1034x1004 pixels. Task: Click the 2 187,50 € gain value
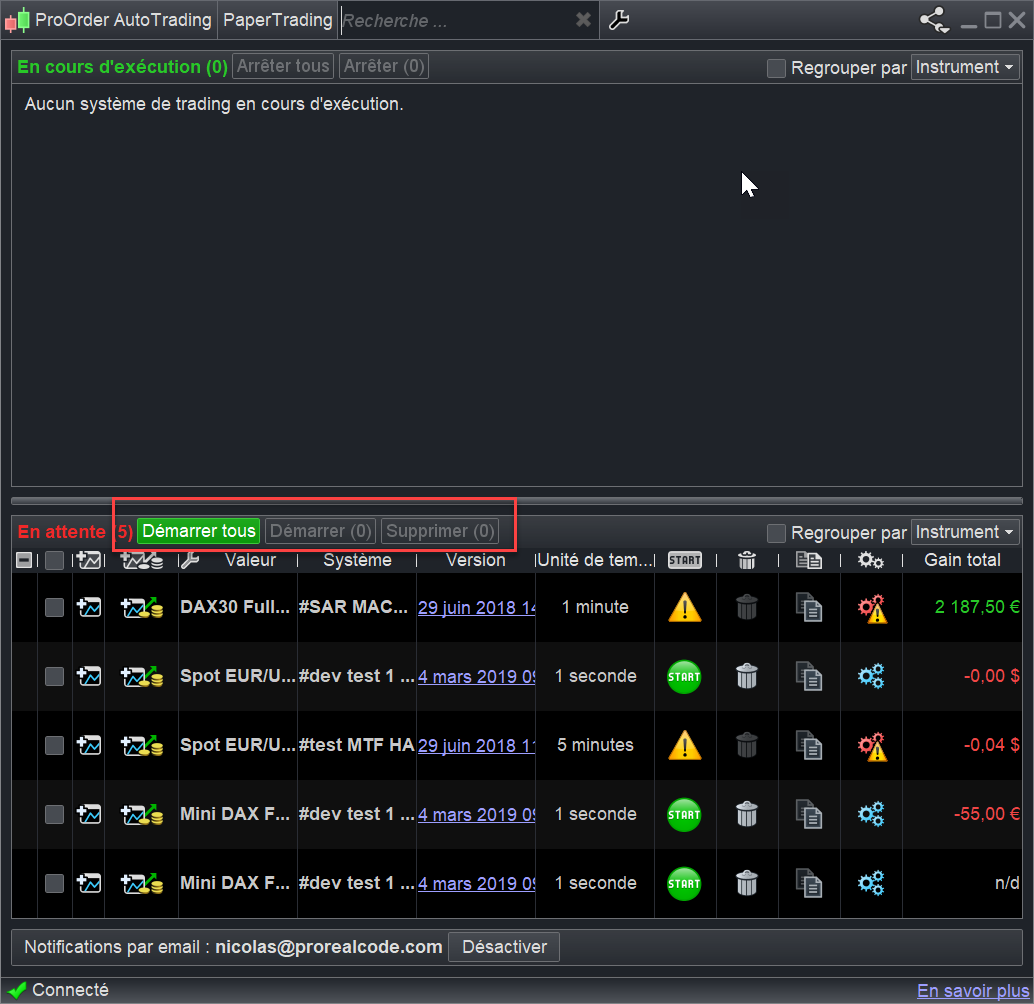pos(977,607)
